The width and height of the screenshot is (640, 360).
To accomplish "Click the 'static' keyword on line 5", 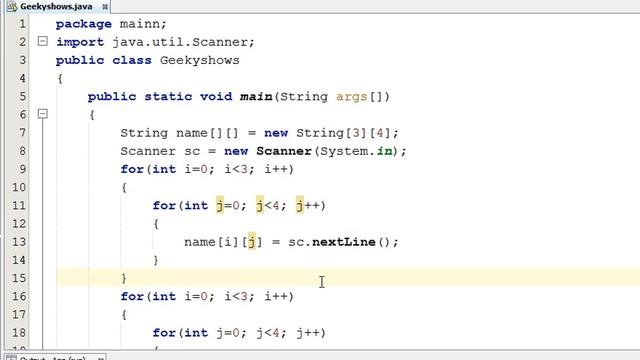I will (x=168, y=97).
